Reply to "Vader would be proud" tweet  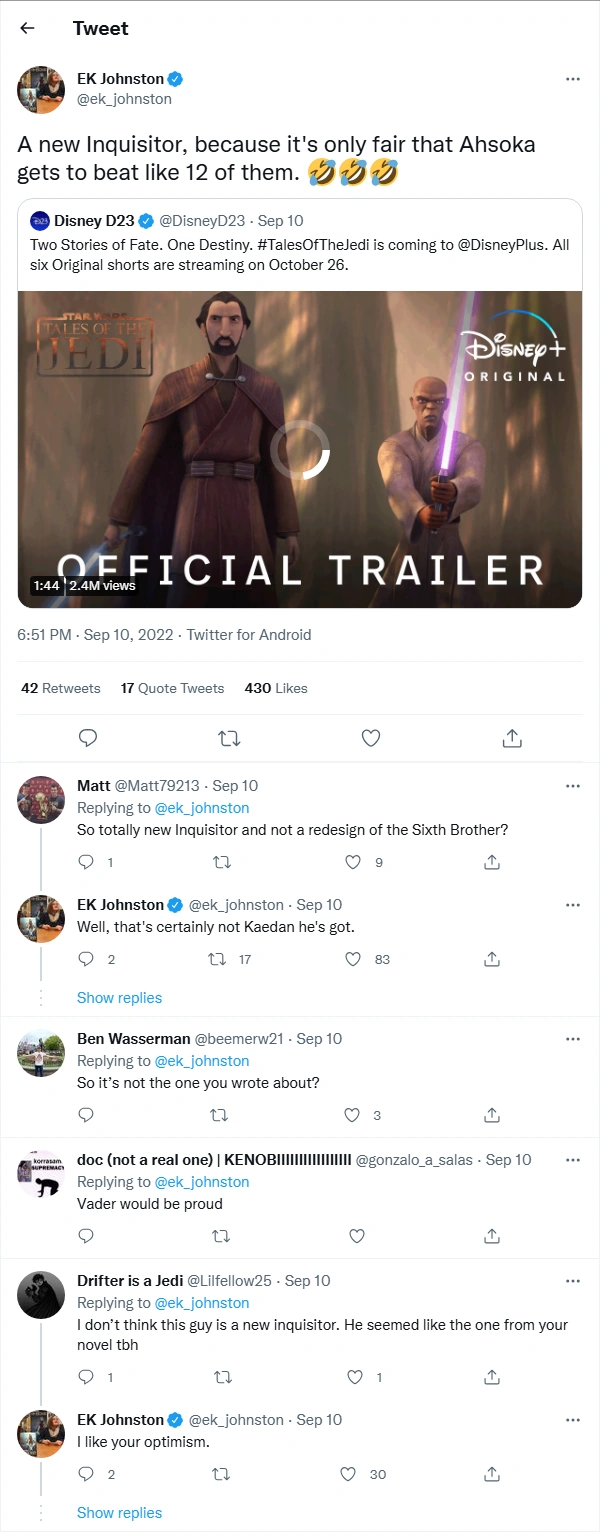click(86, 1236)
